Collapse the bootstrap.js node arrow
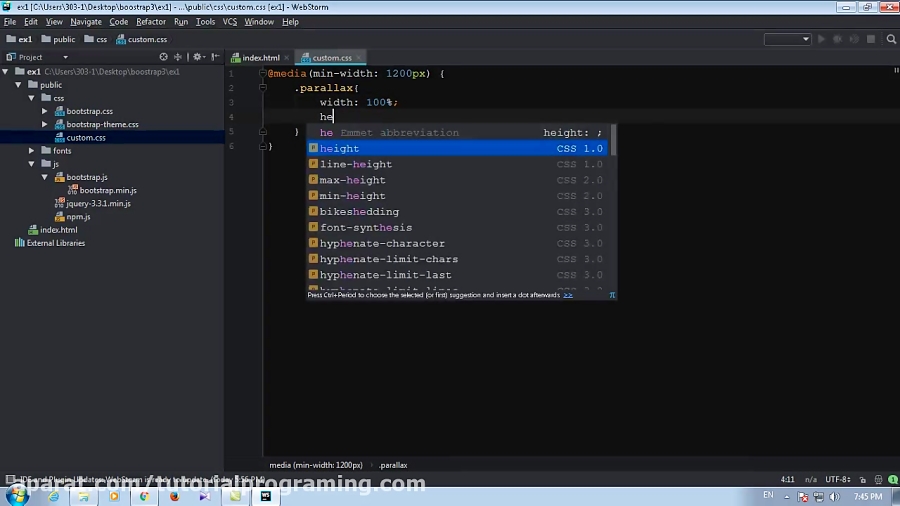The height and width of the screenshot is (506, 900). (x=45, y=177)
